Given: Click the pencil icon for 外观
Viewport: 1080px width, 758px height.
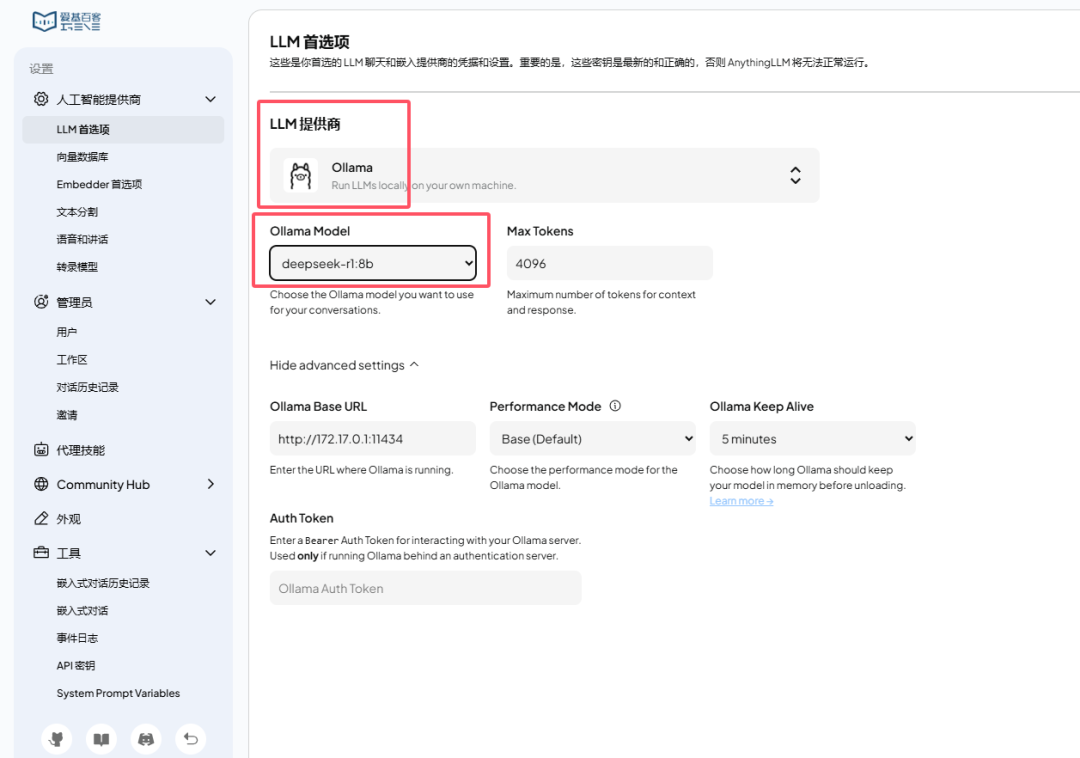Looking at the screenshot, I should (x=41, y=518).
